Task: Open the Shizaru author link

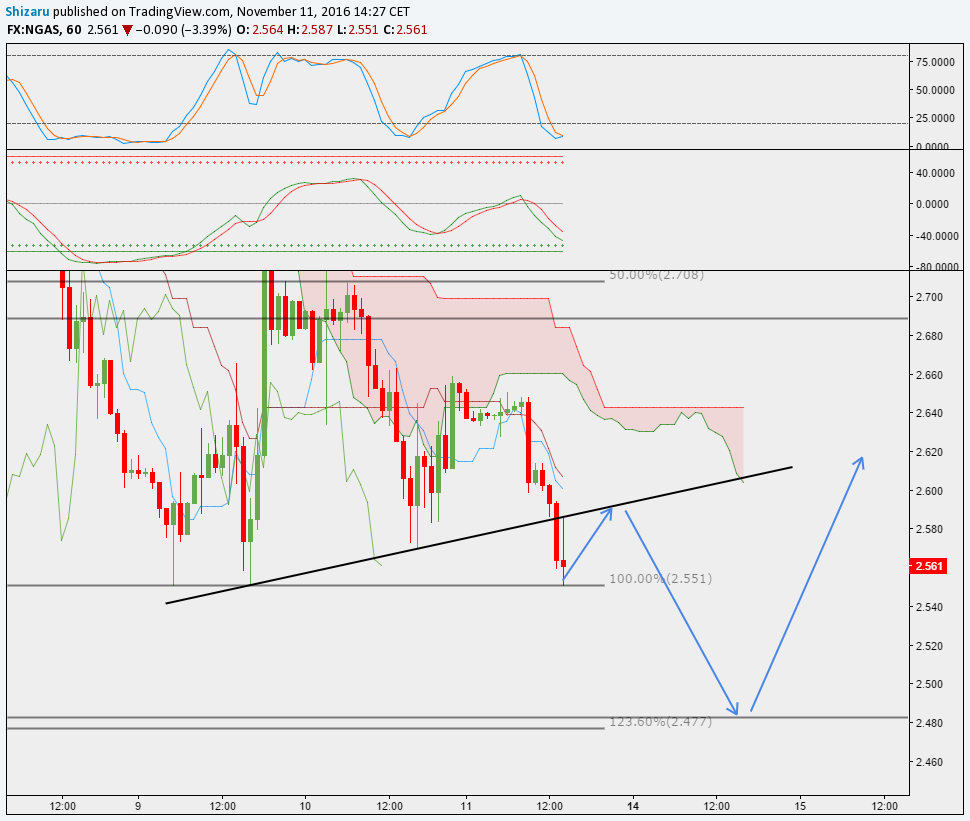Action: click(27, 12)
